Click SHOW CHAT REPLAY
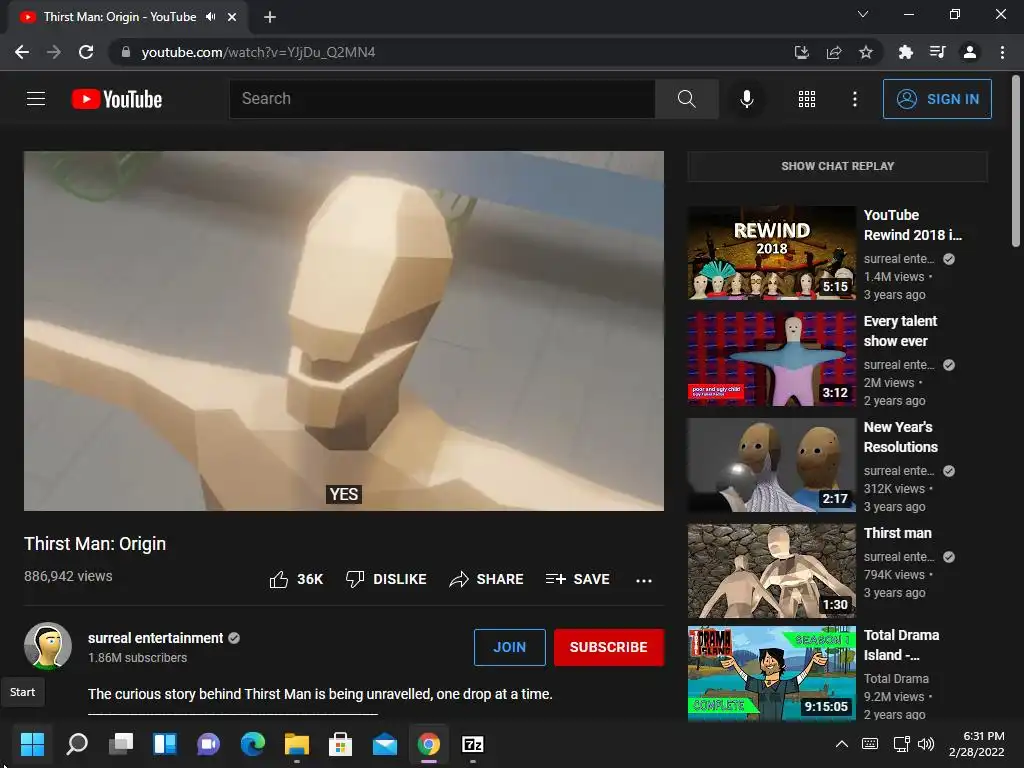The height and width of the screenshot is (768, 1024). [837, 166]
